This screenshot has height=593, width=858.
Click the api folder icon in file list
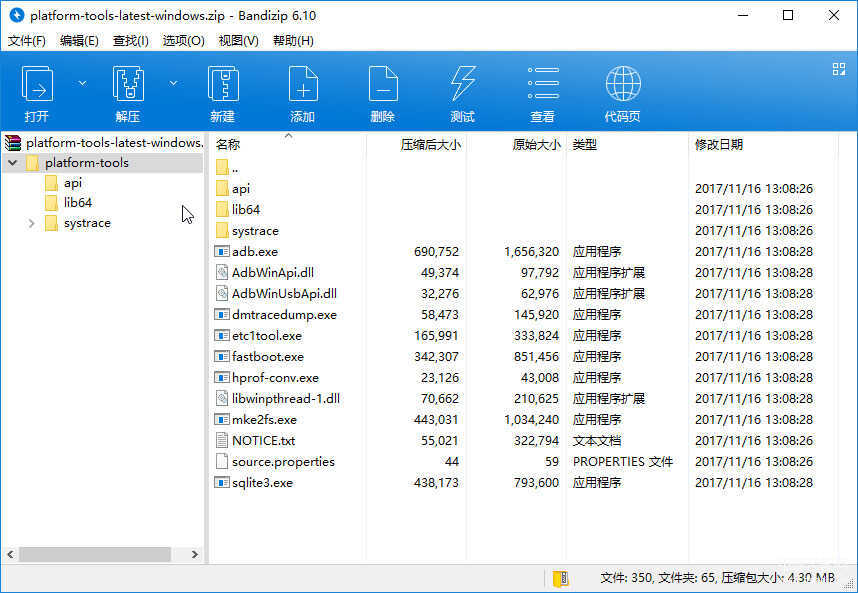222,189
